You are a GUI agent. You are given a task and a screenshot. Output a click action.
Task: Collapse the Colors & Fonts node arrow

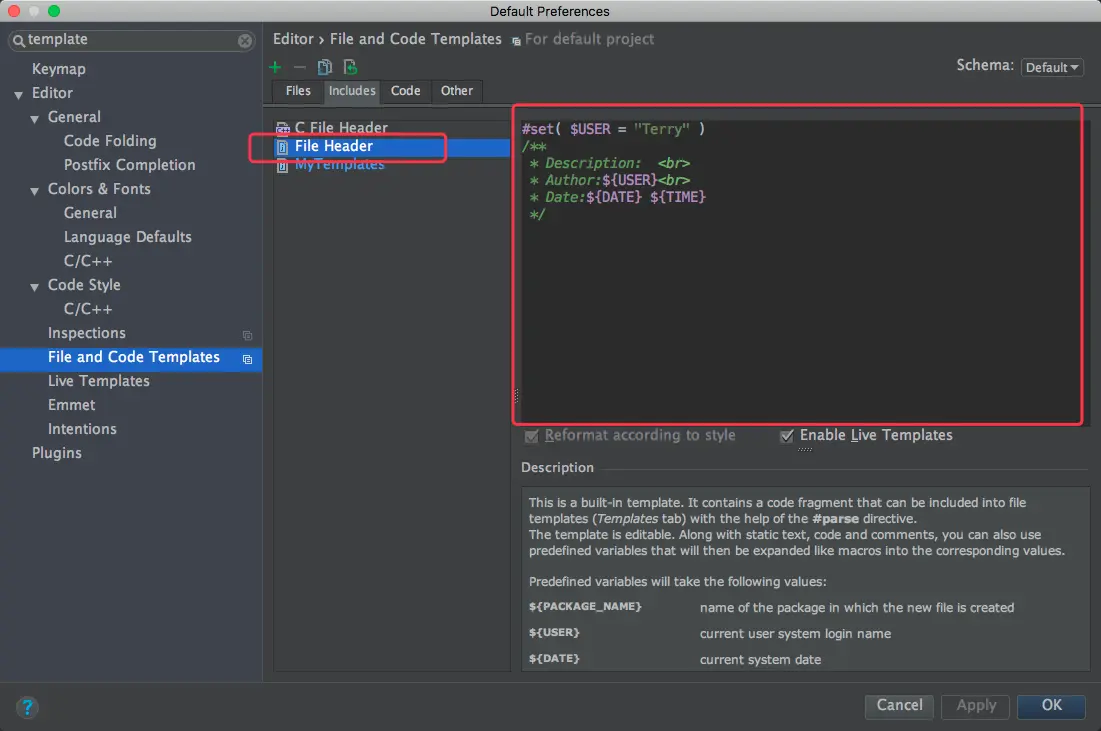[x=34, y=191]
